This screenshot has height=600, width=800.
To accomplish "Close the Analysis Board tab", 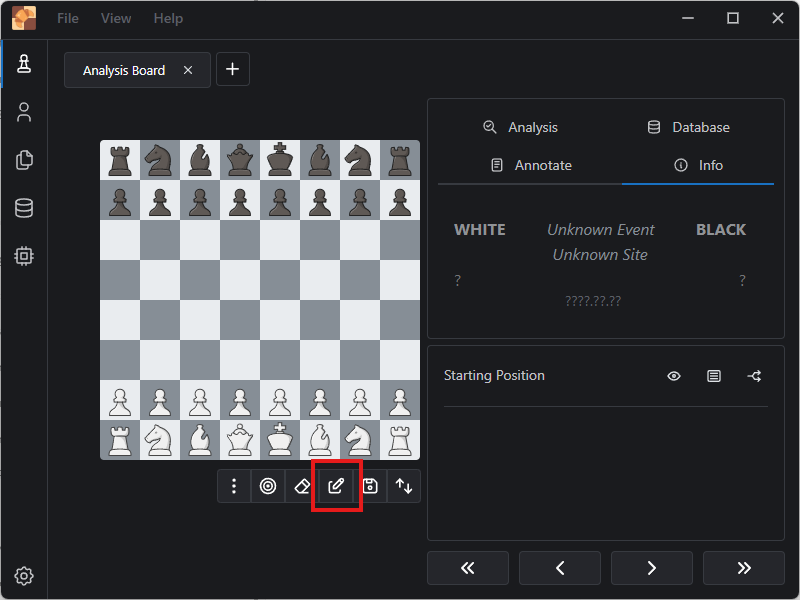I will [188, 70].
